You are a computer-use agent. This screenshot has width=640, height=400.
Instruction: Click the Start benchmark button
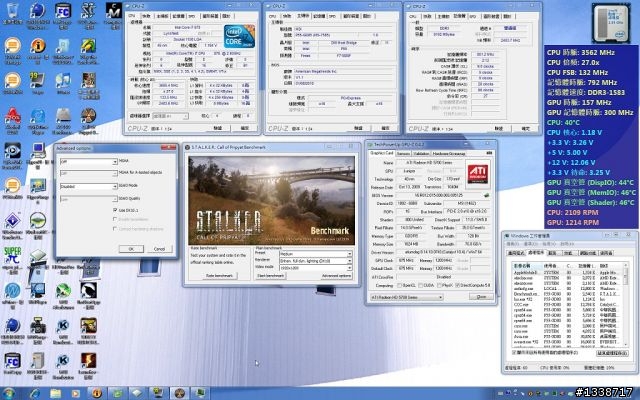click(x=270, y=276)
